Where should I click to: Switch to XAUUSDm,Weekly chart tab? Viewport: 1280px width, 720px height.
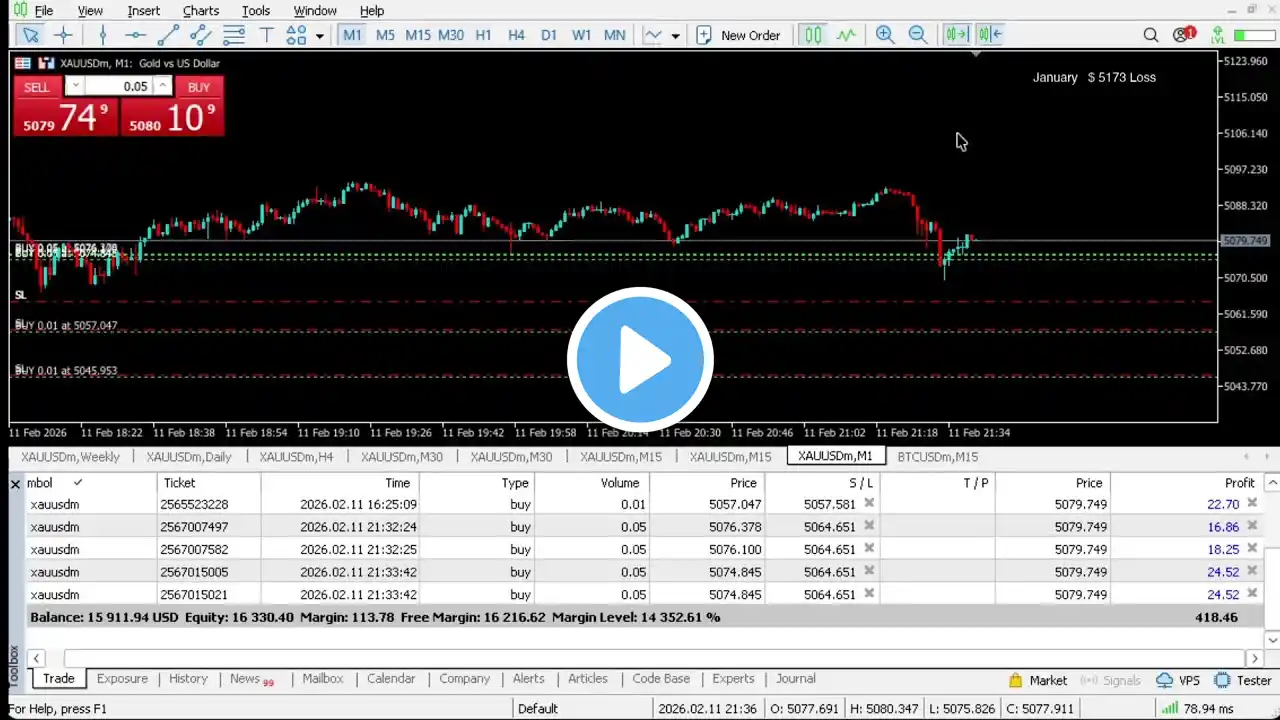[70, 457]
